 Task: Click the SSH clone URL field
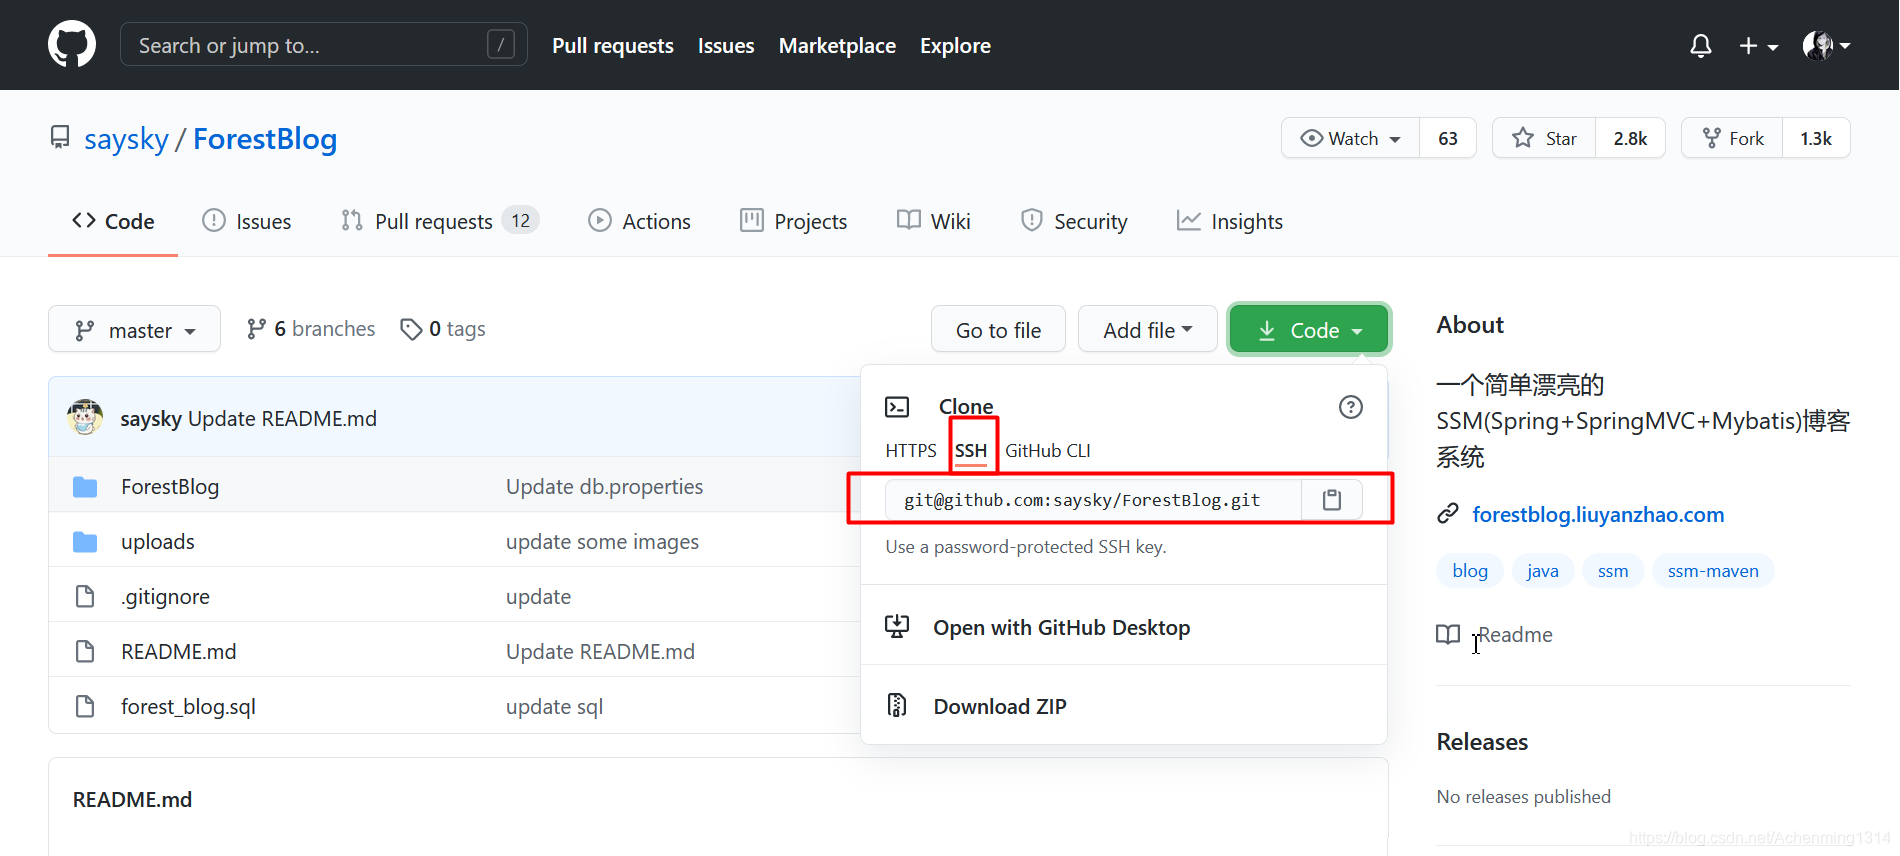1093,500
